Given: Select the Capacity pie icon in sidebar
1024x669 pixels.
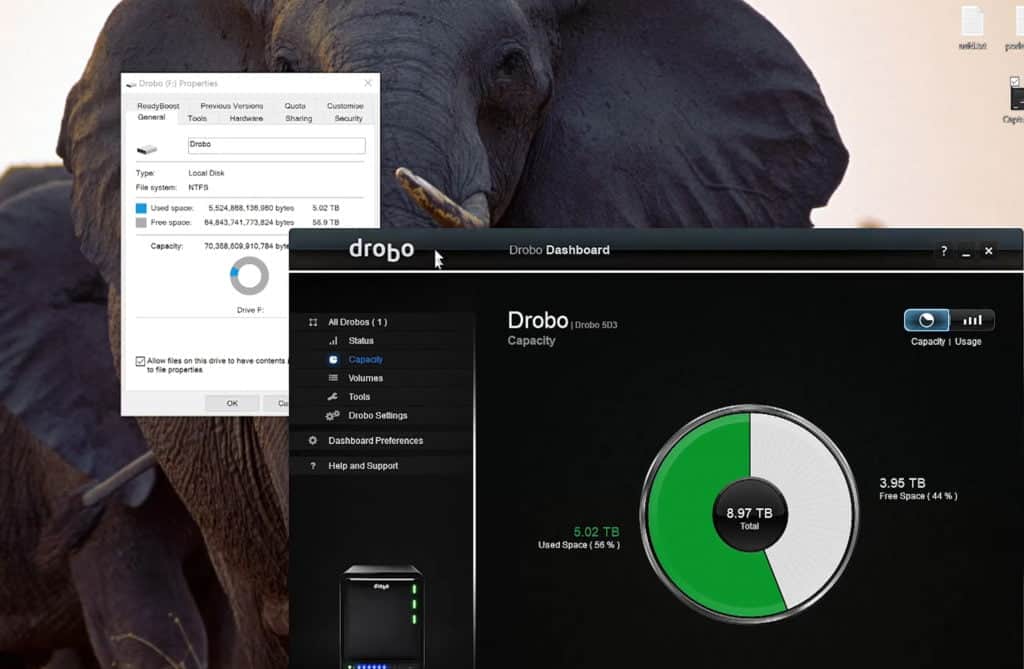Looking at the screenshot, I should pyautogui.click(x=333, y=359).
